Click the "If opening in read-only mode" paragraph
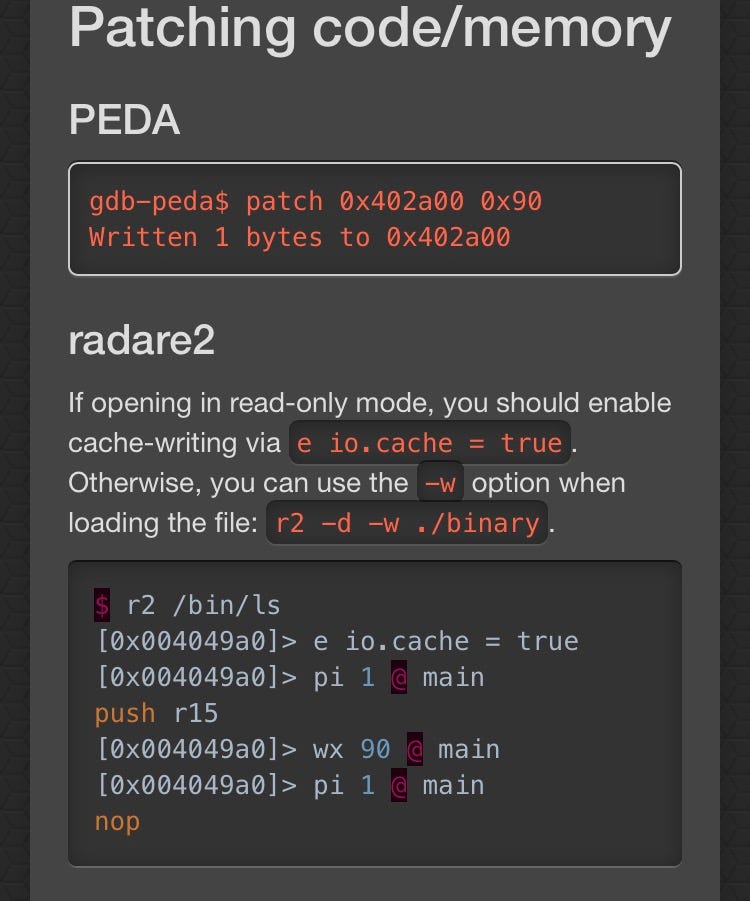The height and width of the screenshot is (901, 750). click(x=369, y=404)
